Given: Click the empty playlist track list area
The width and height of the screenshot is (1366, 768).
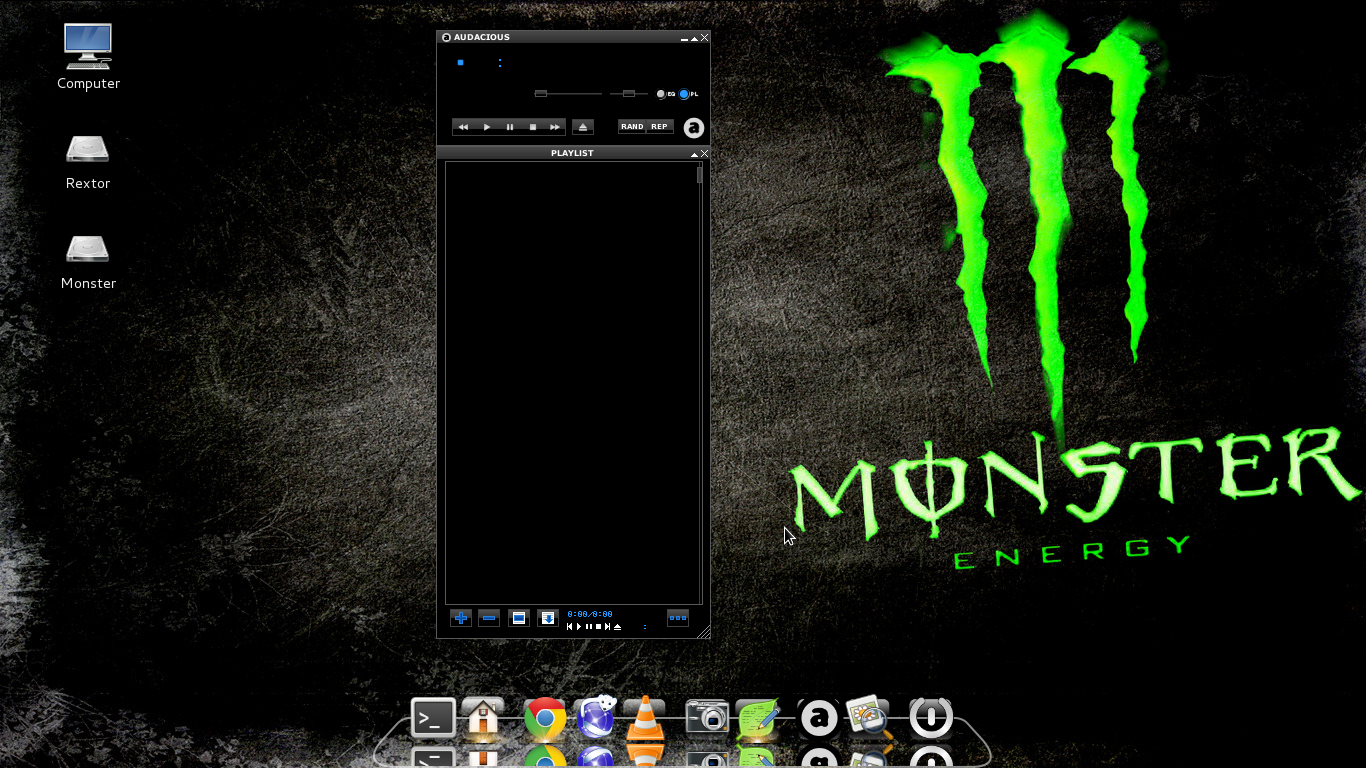Looking at the screenshot, I should [x=571, y=384].
